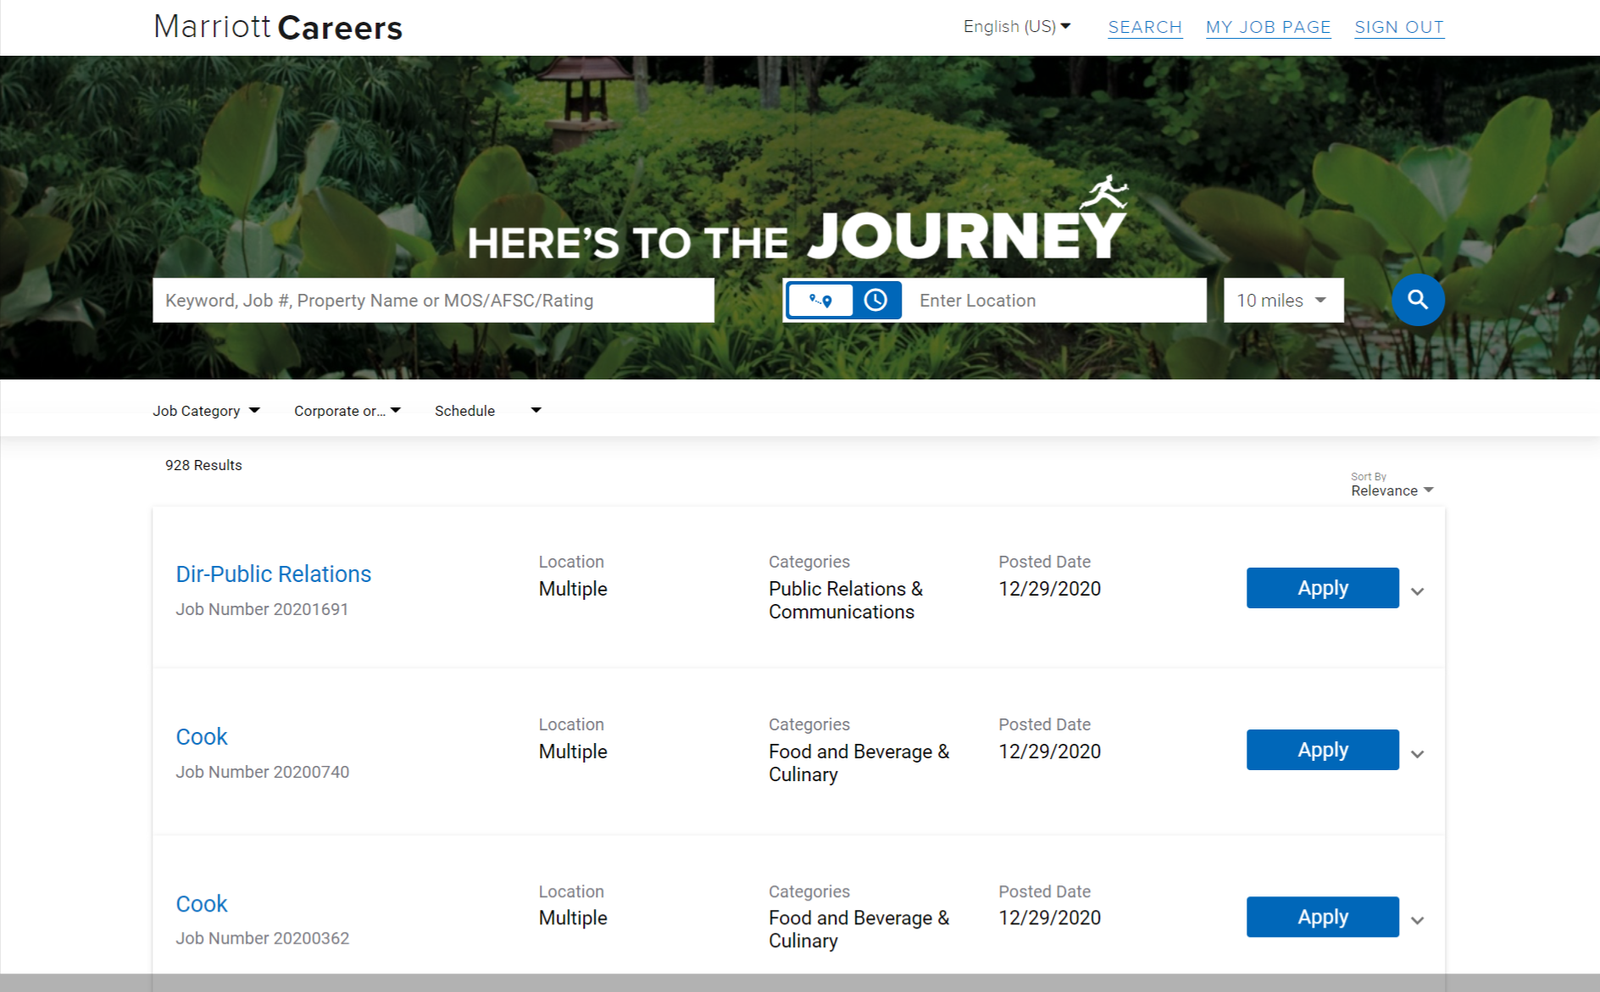Select the location pin search mode icon
The height and width of the screenshot is (992, 1600).
click(820, 300)
